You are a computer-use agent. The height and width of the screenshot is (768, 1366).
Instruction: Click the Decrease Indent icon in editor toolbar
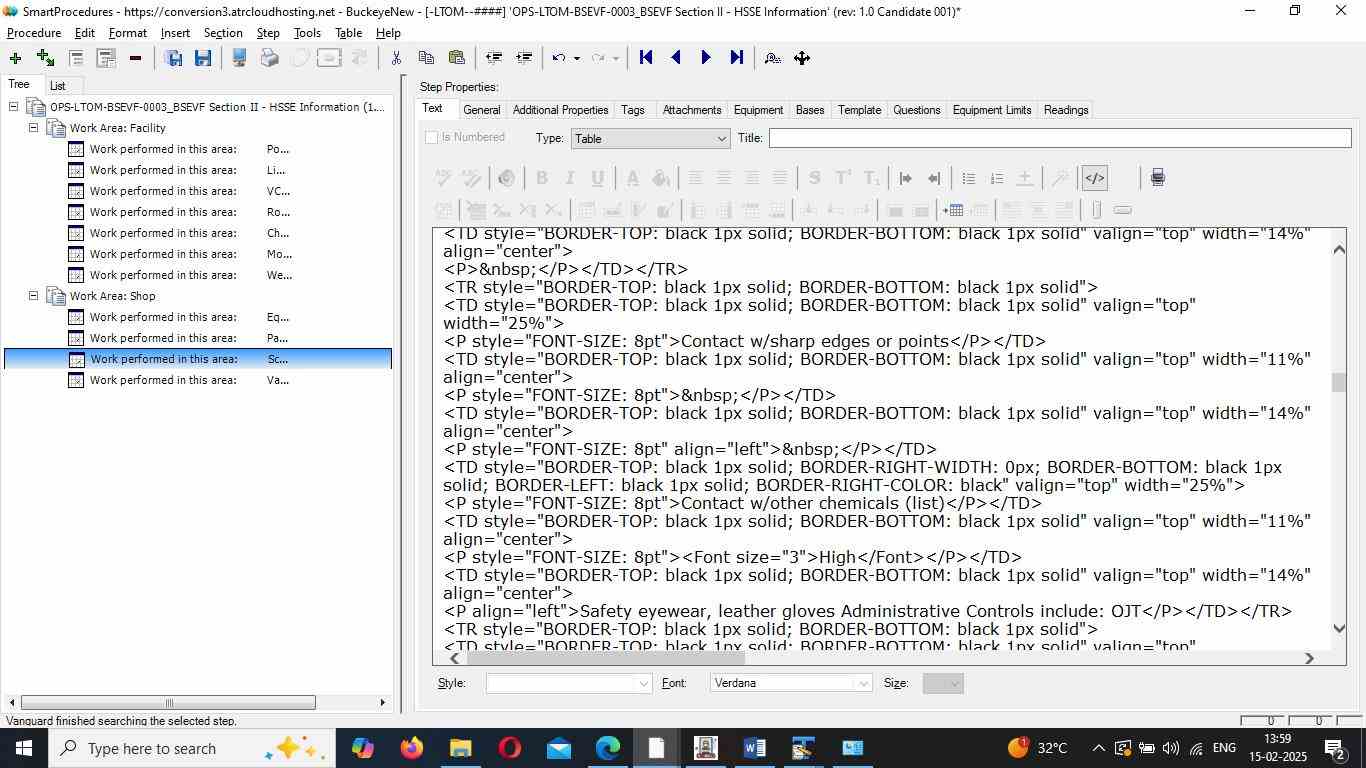coord(934,178)
